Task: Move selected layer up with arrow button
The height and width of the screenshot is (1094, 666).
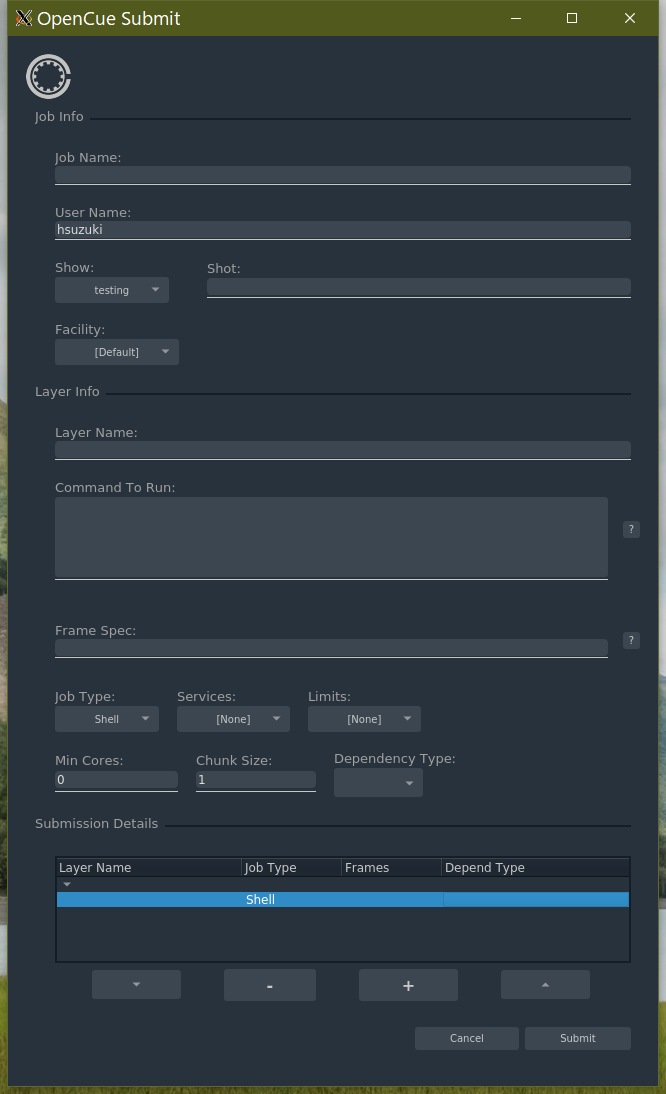Action: [545, 984]
